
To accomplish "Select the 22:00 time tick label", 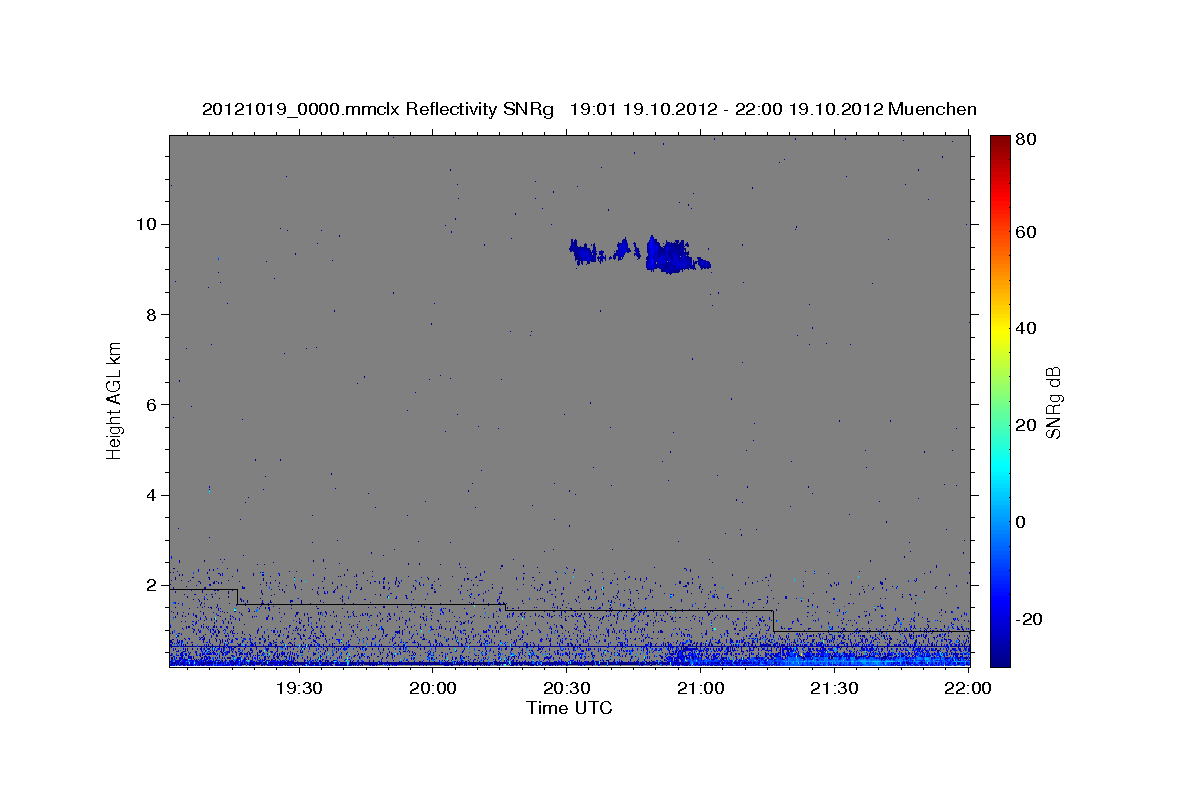I will tap(969, 689).
